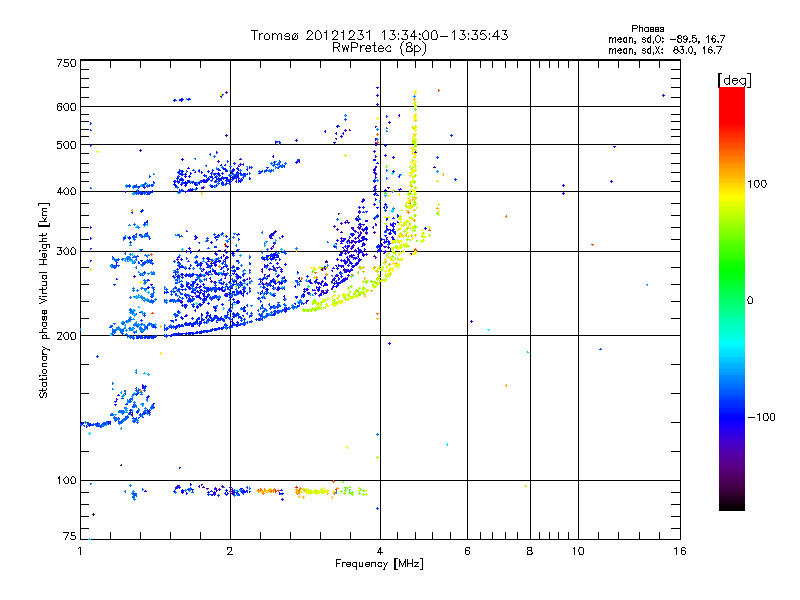Click the Stationary phase Virtual Height axis label

click(x=44, y=301)
